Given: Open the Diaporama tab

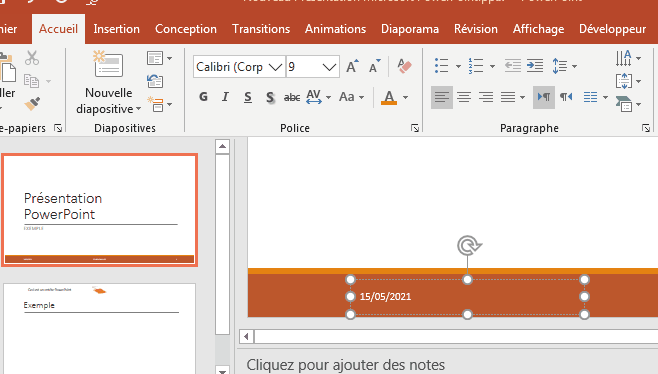Looking at the screenshot, I should [x=410, y=29].
